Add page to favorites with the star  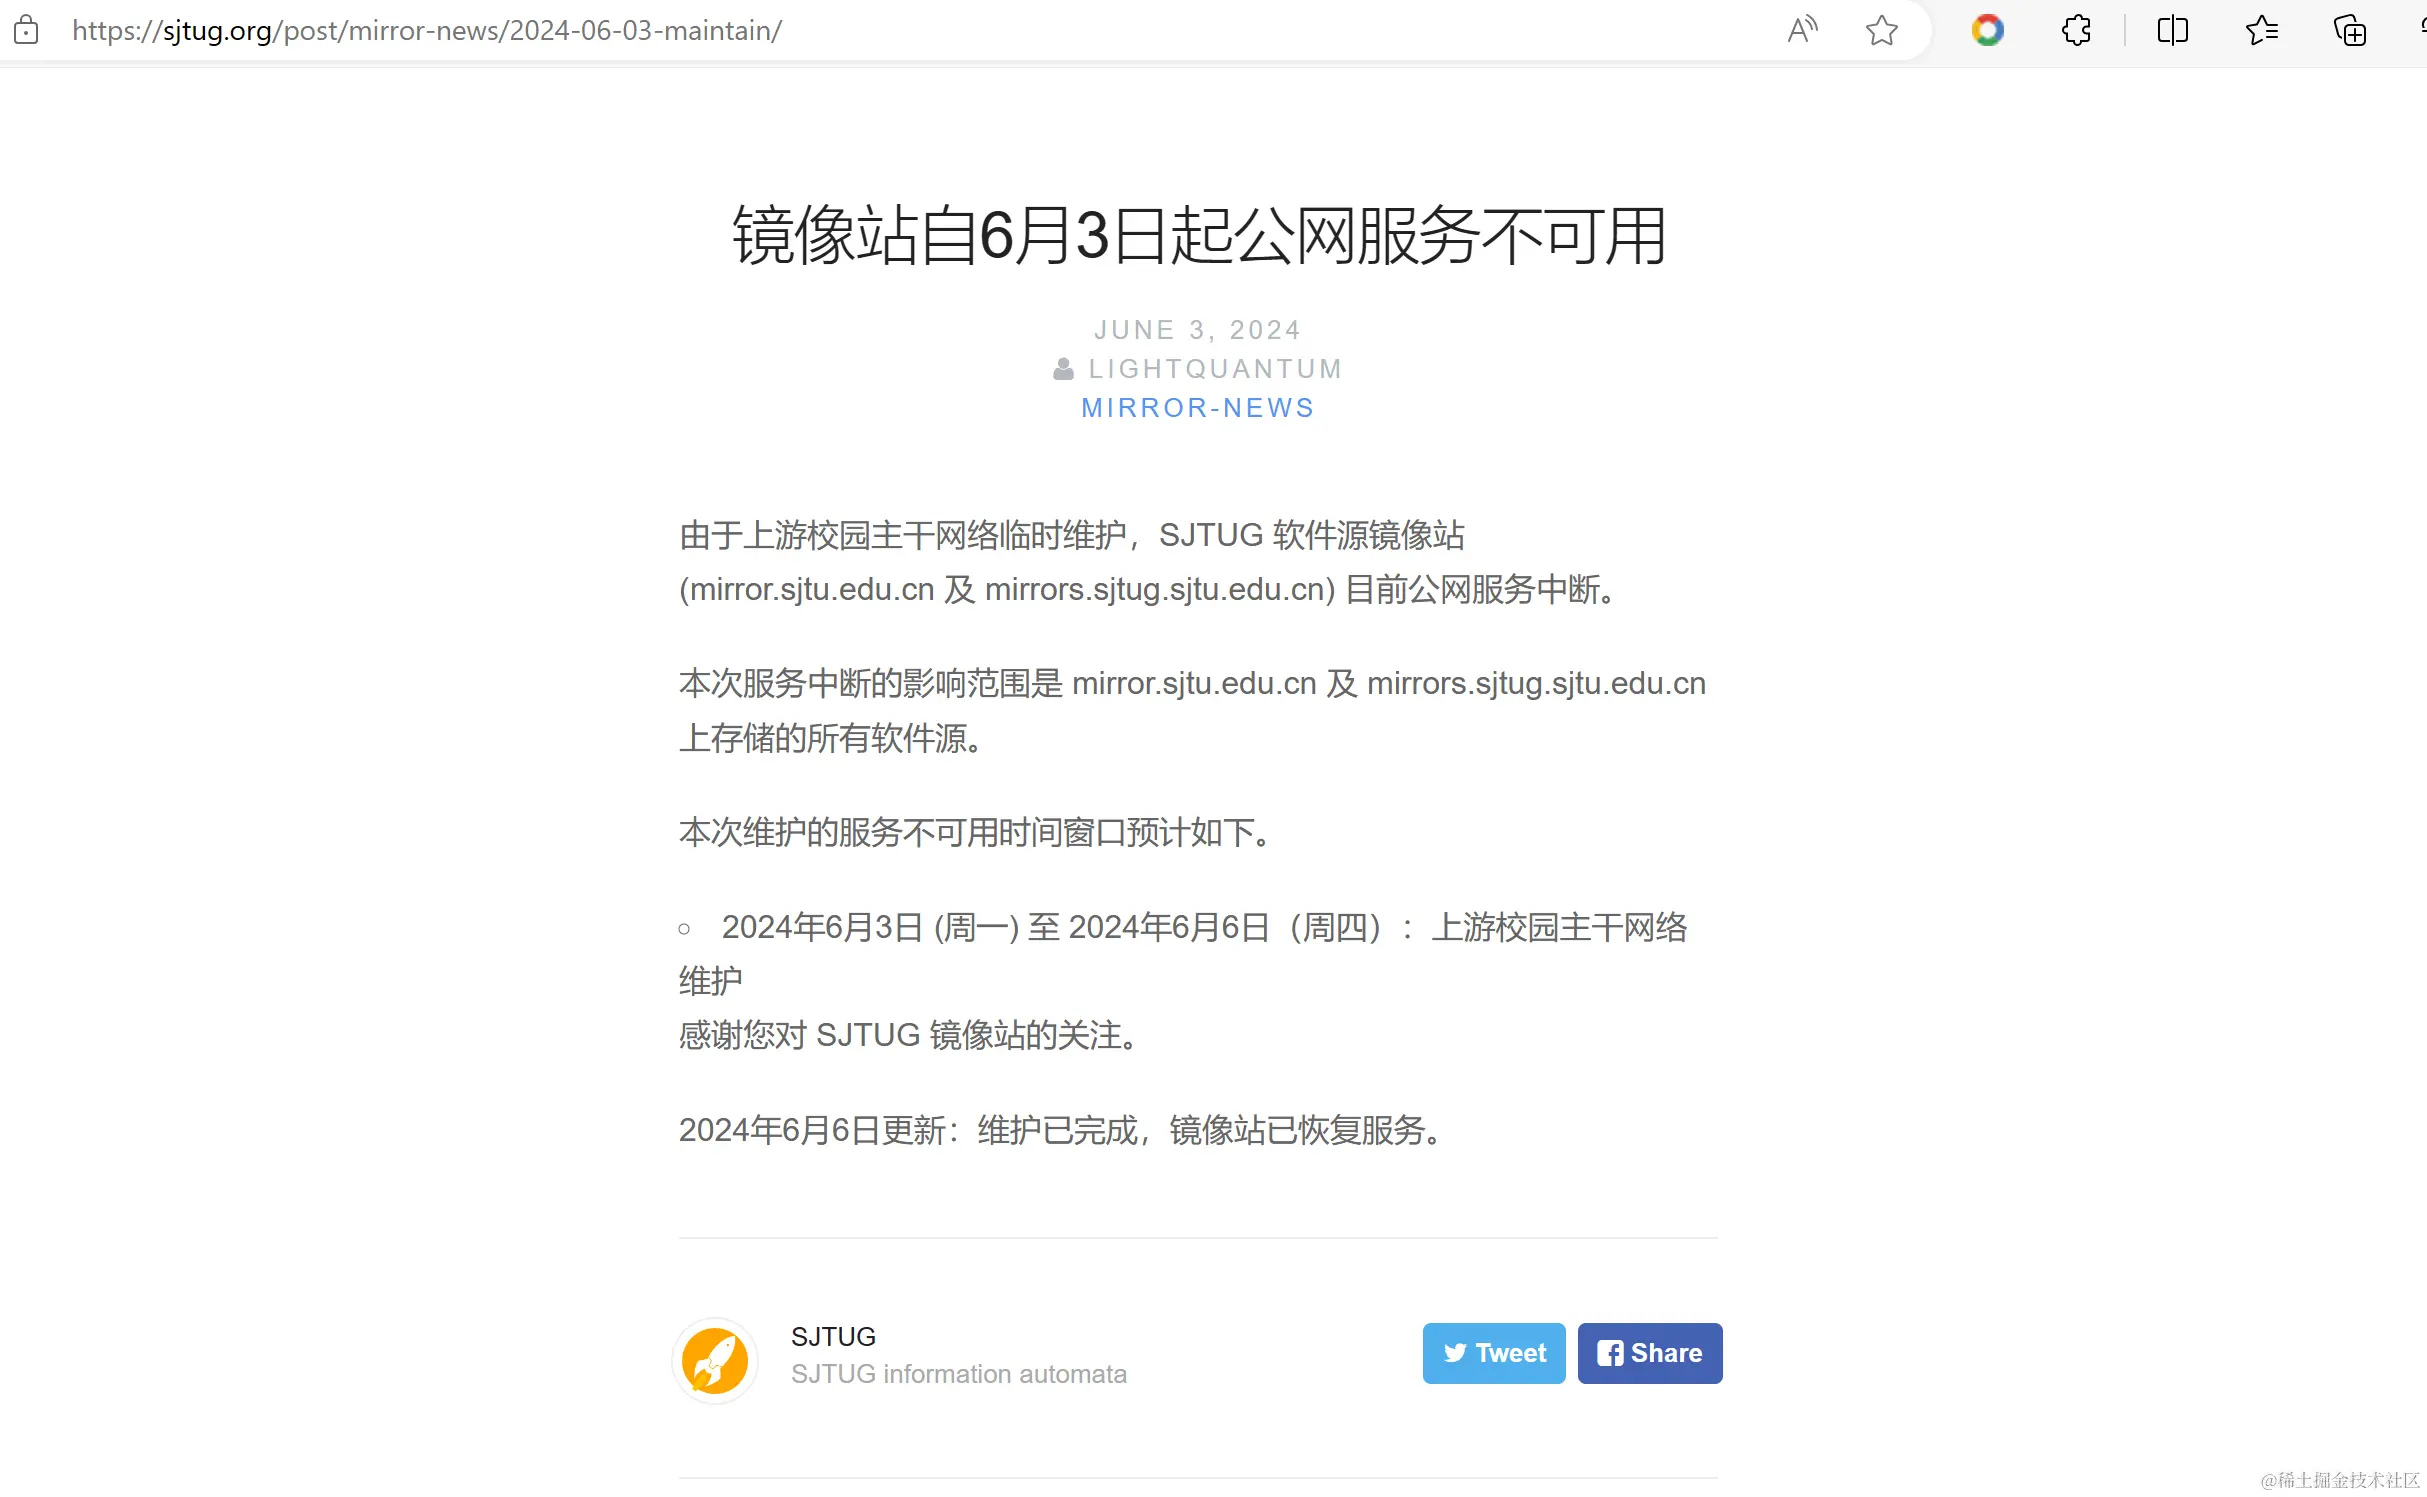click(1881, 30)
